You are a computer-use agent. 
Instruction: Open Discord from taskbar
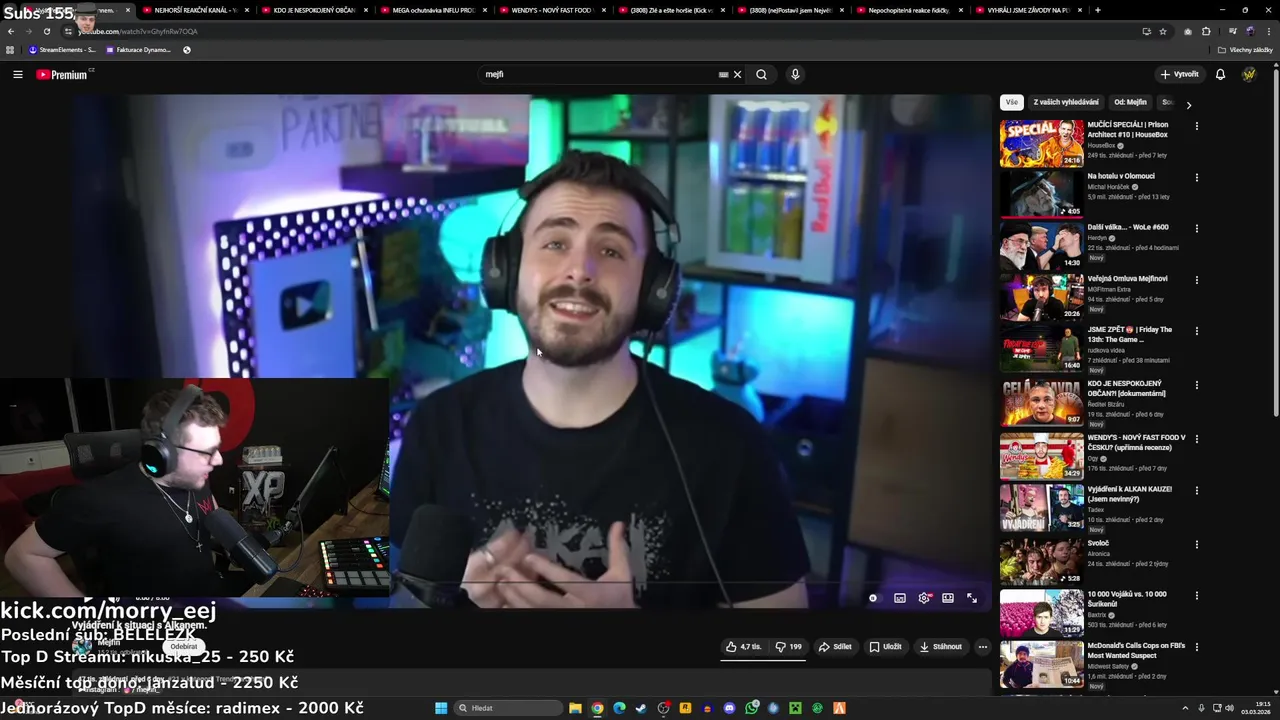coord(729,708)
